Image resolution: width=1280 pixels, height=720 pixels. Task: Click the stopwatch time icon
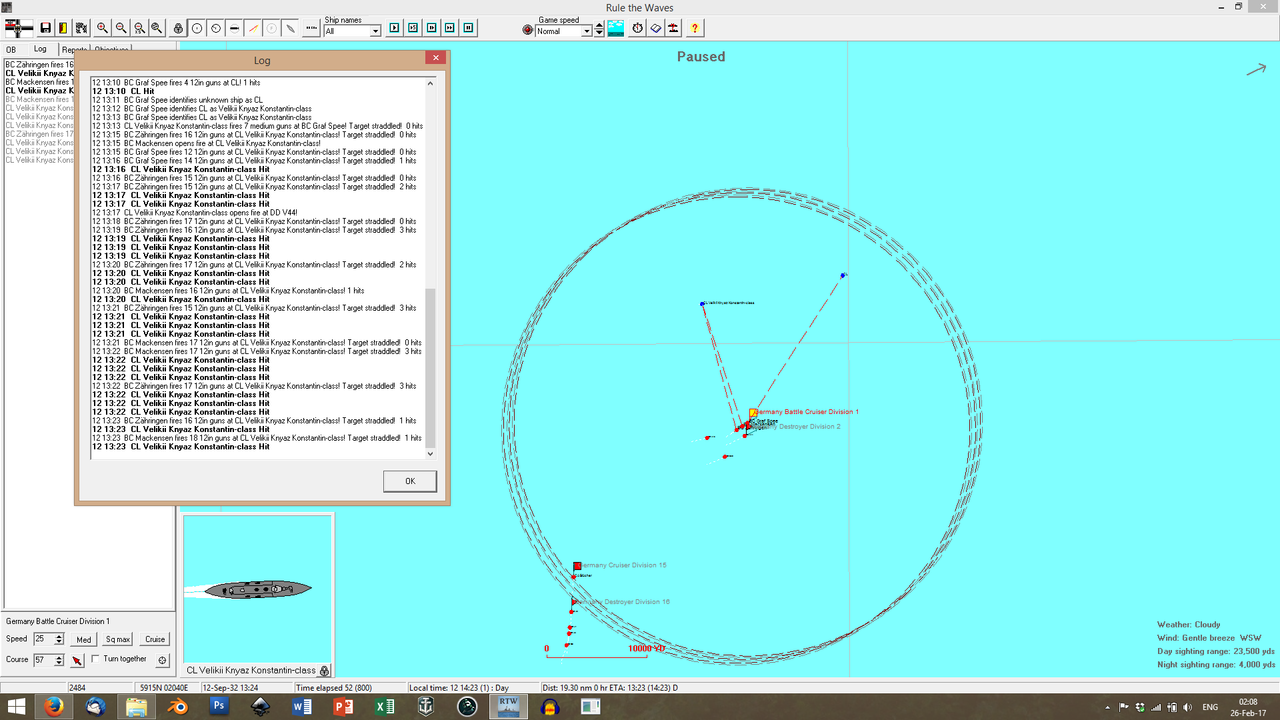point(636,28)
